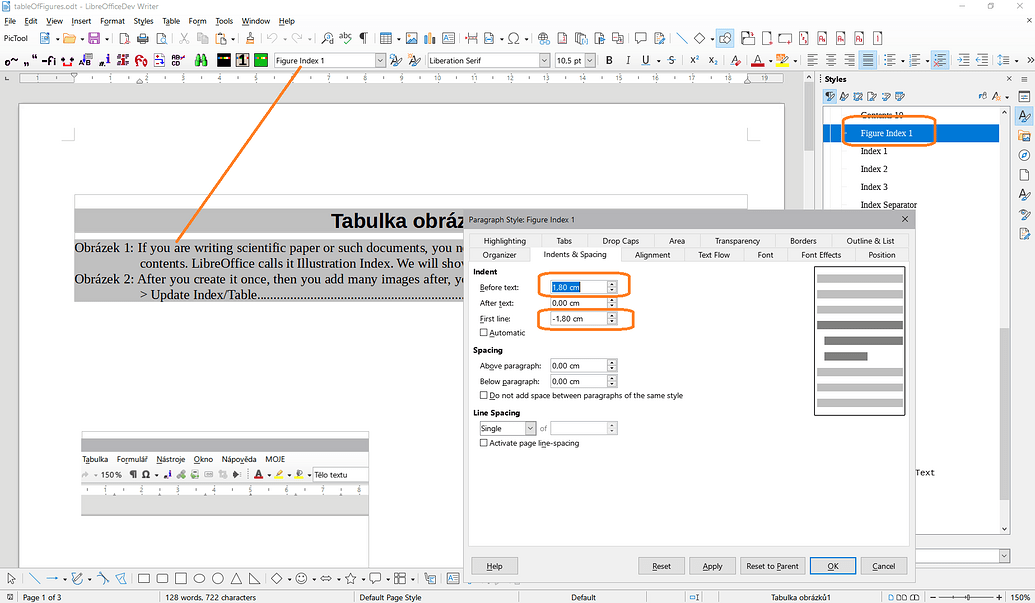Open the font size dropdown

tap(588, 60)
